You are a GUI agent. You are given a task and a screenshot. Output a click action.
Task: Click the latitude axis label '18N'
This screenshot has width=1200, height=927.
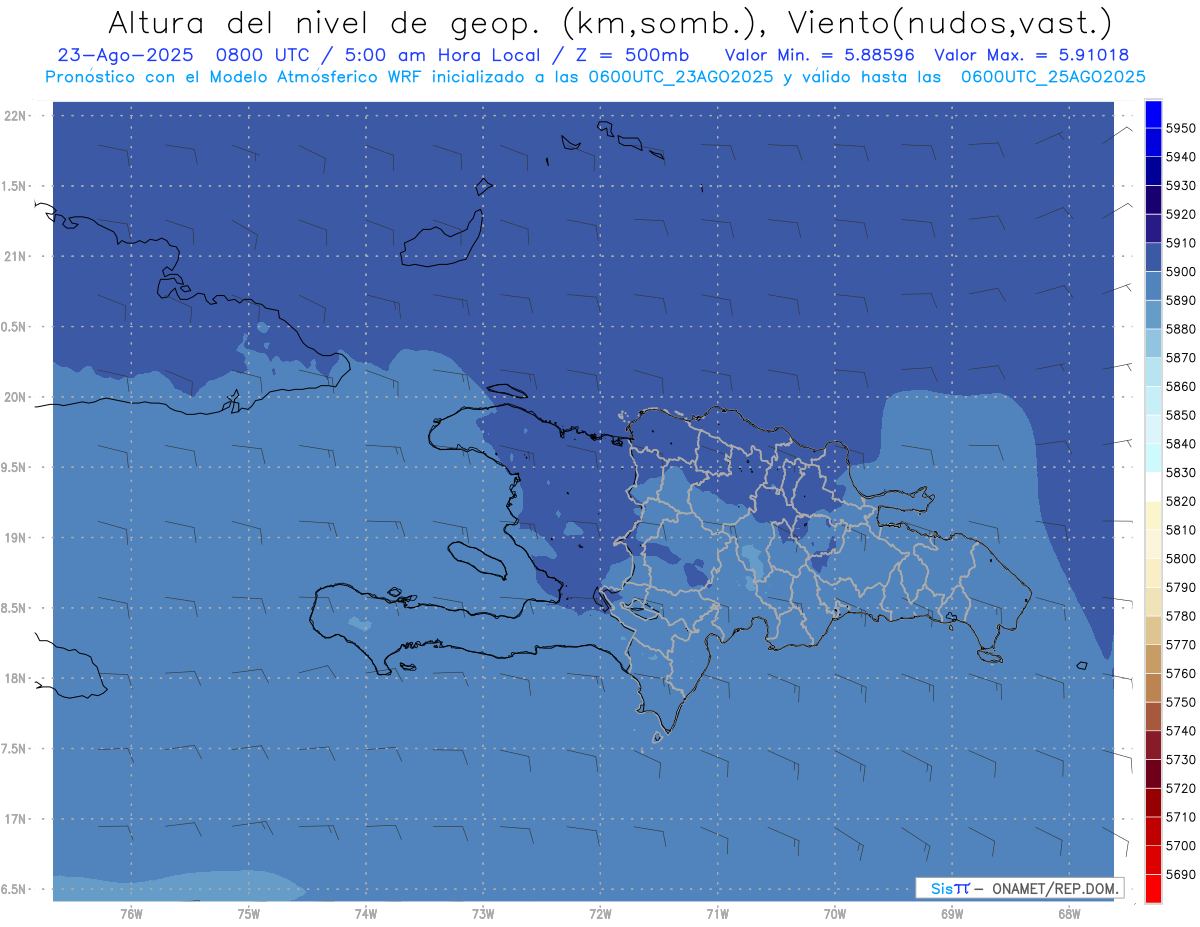coord(14,678)
